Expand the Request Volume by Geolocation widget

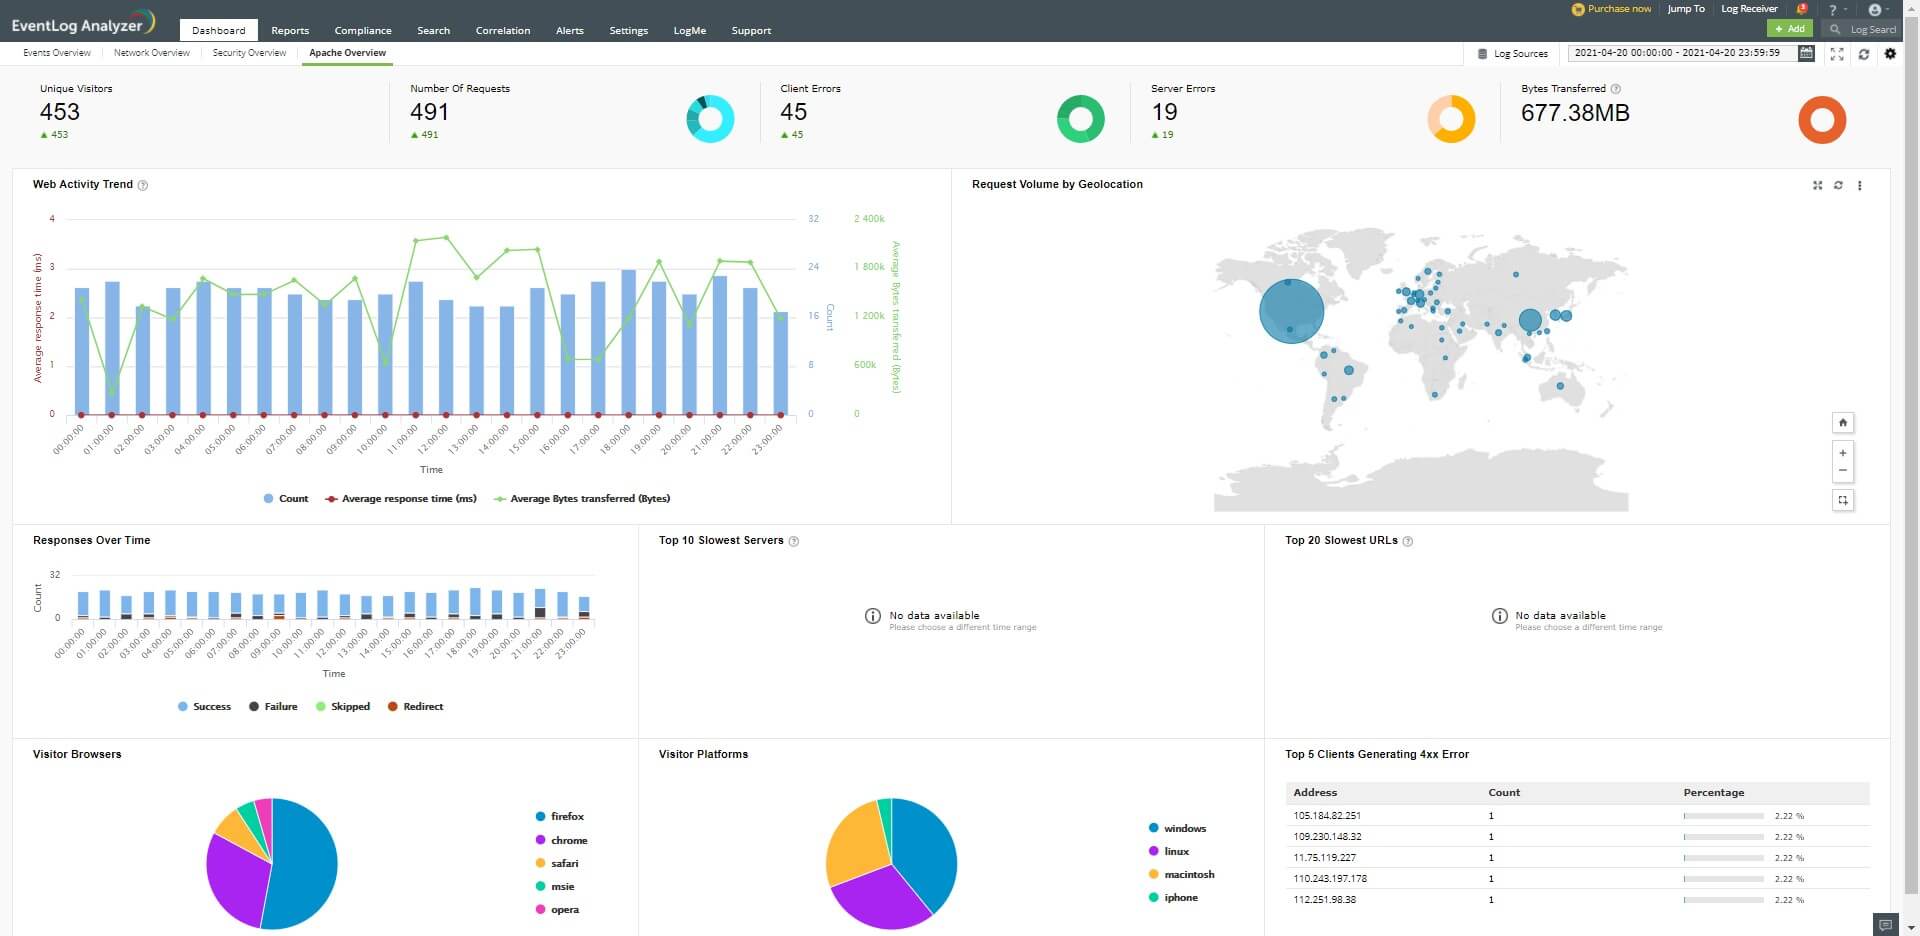tap(1817, 185)
